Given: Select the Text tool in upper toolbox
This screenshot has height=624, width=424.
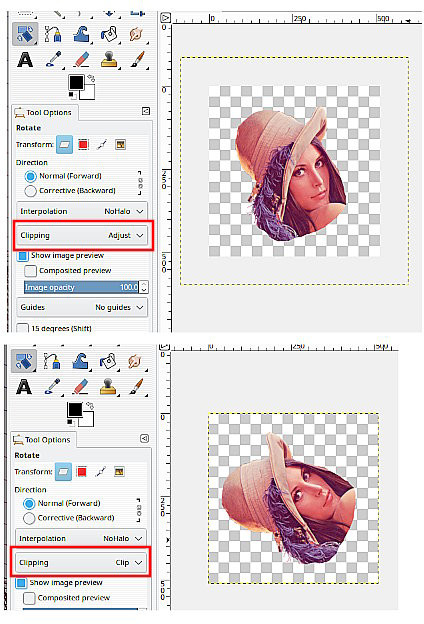Looking at the screenshot, I should tap(25, 60).
